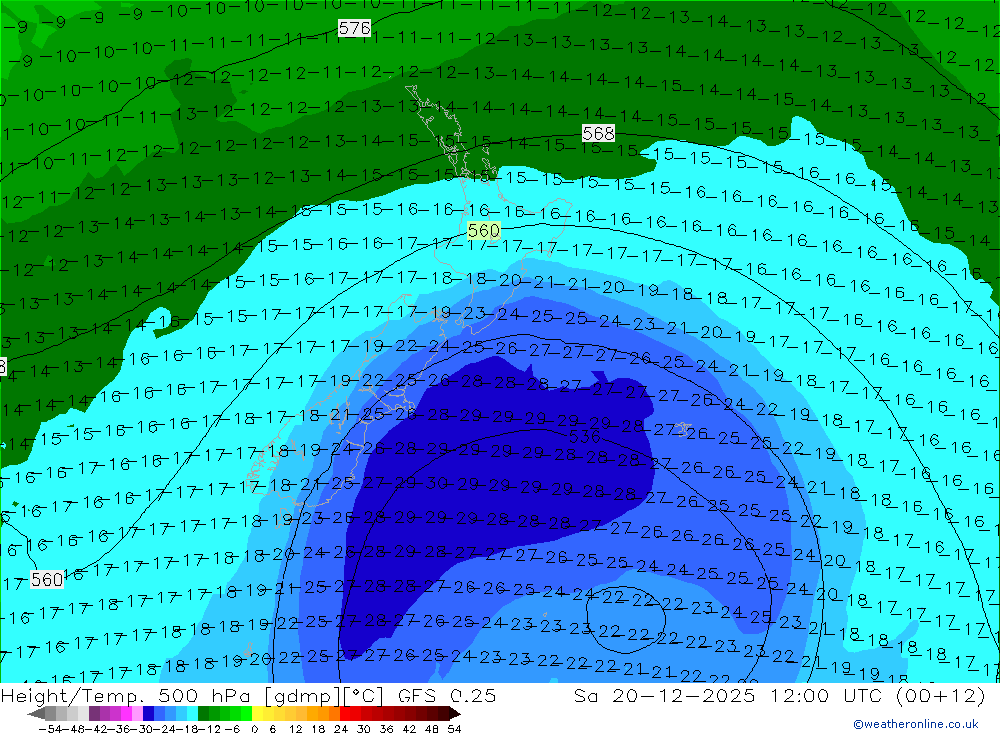Click the 576 height contour label

354,28
